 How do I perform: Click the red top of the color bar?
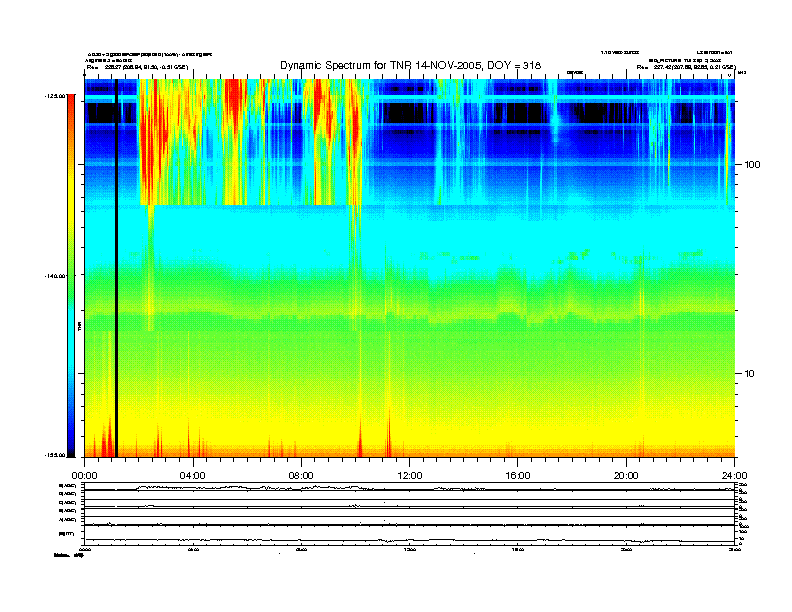pyautogui.click(x=71, y=101)
